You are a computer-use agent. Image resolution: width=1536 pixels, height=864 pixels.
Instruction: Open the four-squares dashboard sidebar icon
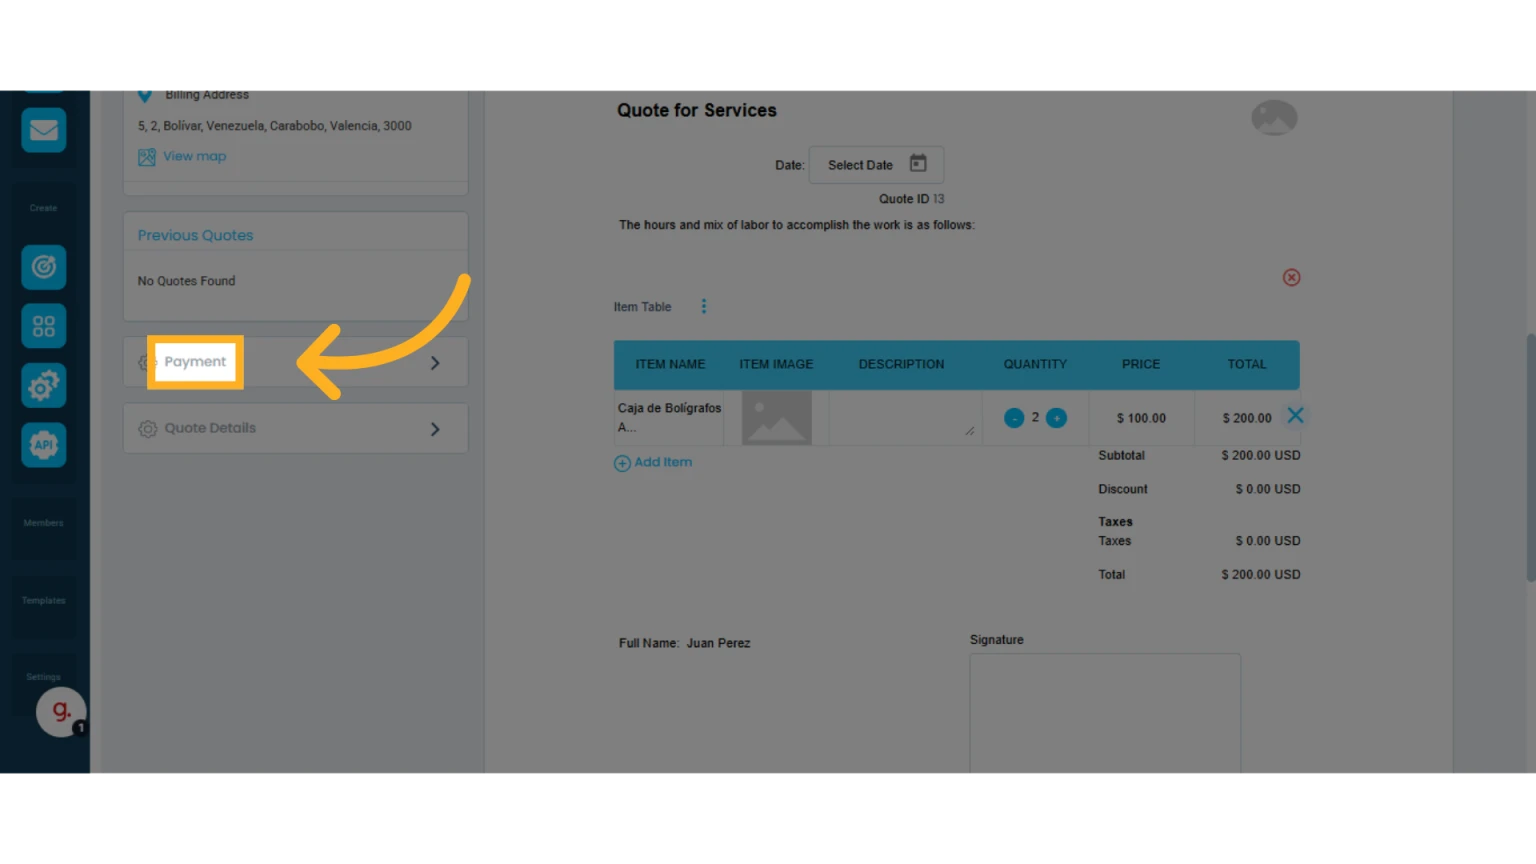pyautogui.click(x=43, y=326)
